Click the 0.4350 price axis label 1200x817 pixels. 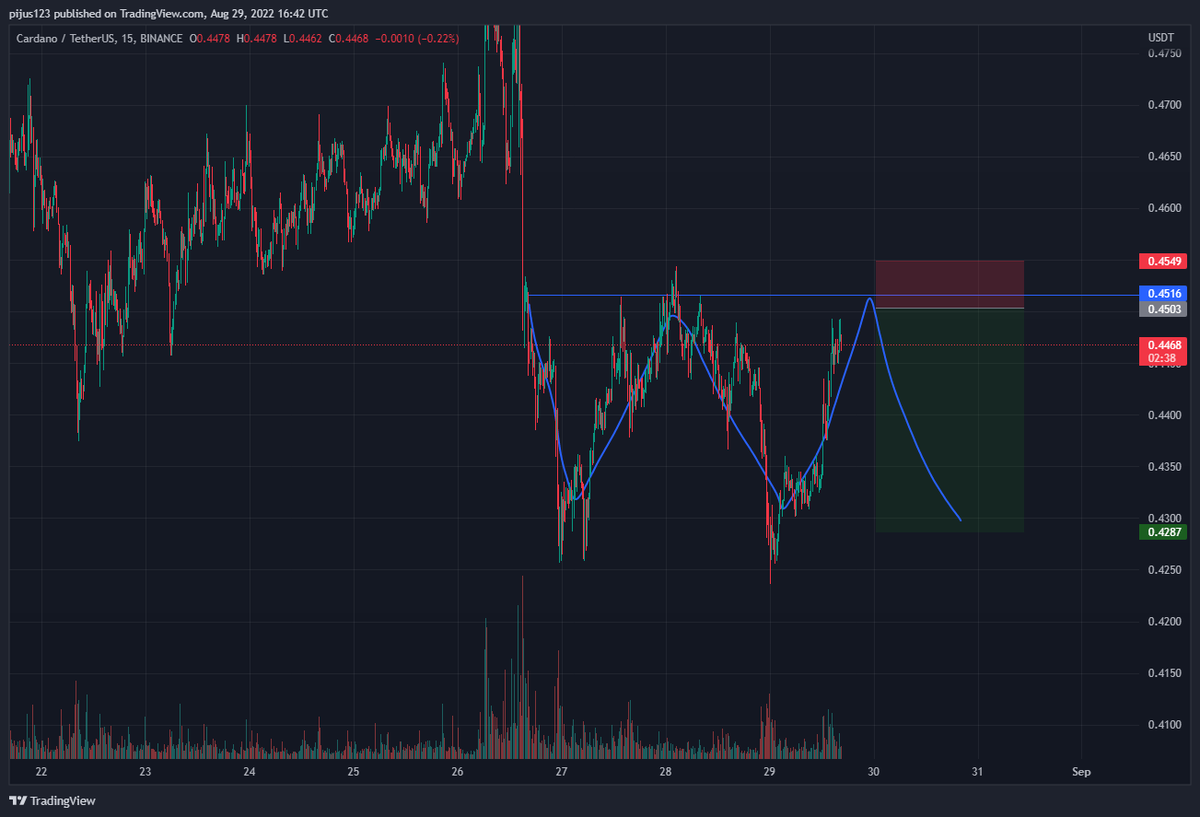1164,467
